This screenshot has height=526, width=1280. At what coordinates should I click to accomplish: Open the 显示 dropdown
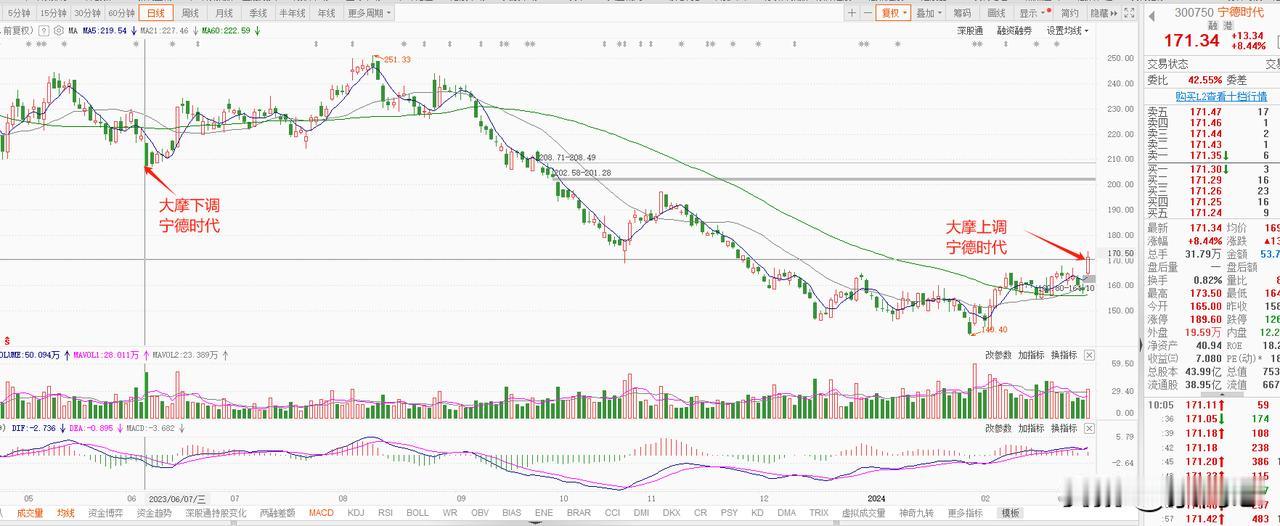(x=1032, y=13)
